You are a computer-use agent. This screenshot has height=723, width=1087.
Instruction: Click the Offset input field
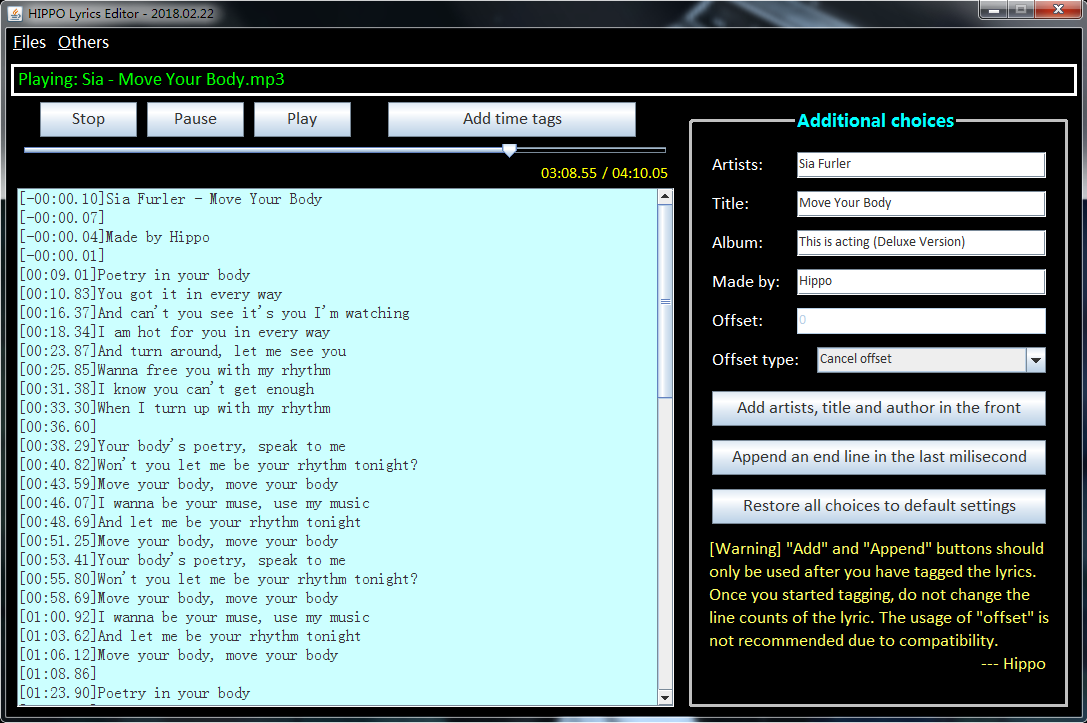tap(921, 320)
